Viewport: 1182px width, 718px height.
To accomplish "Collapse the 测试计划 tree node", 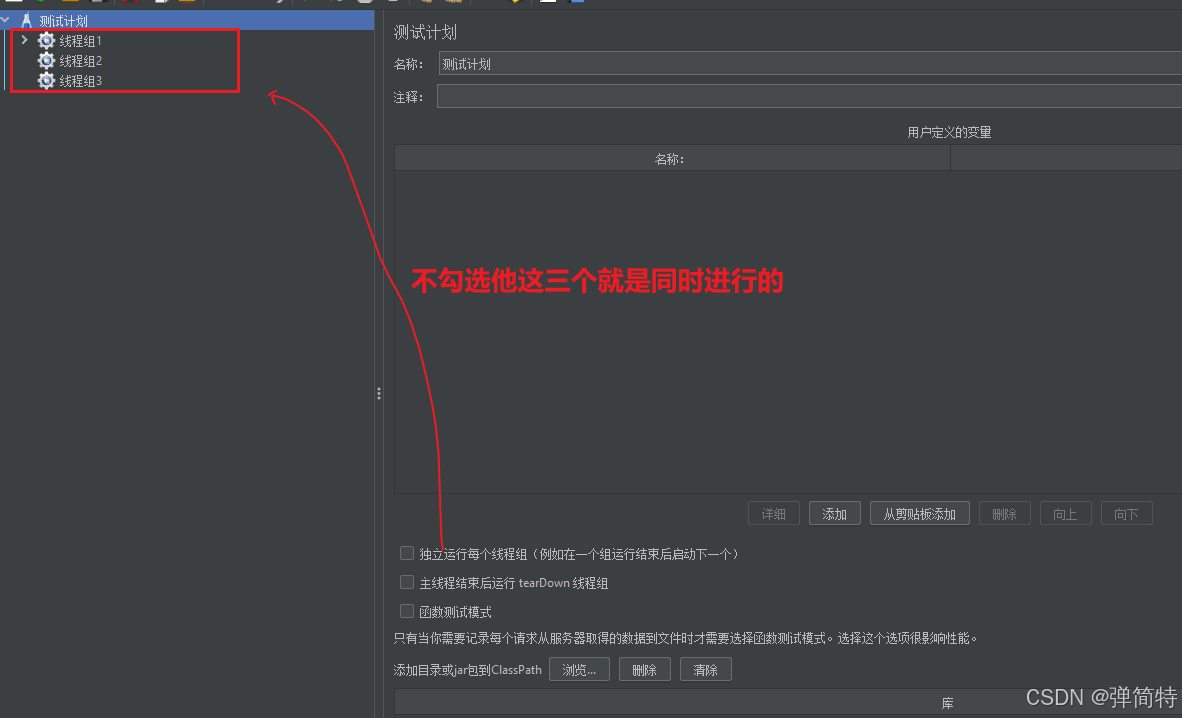I will coord(6,19).
